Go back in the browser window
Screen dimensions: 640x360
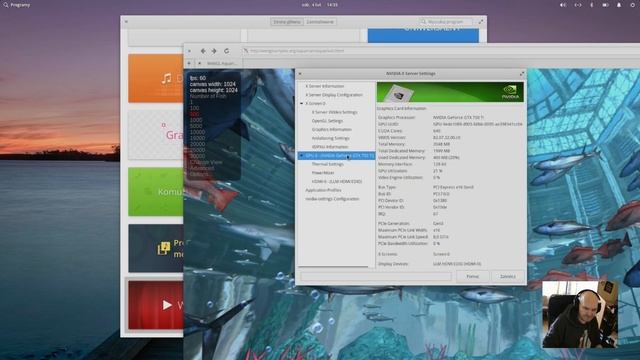coord(203,51)
